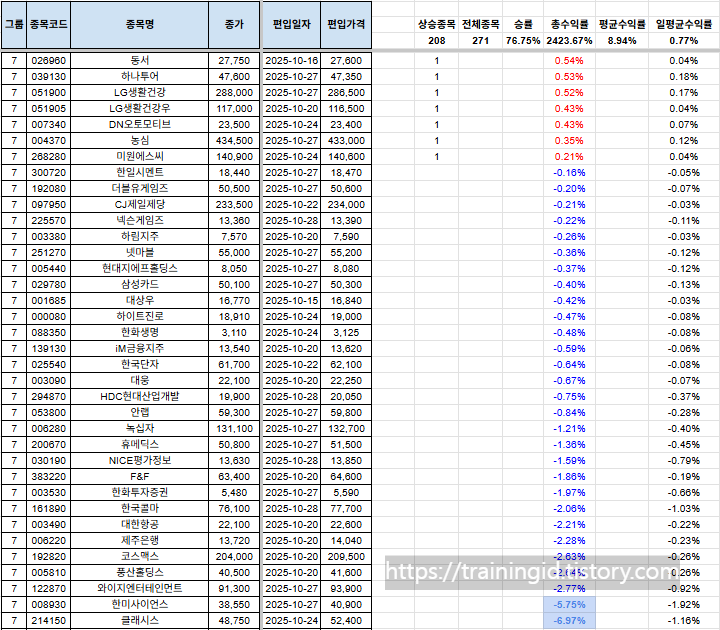Click entry price 62,100 for 한국단자
The width and height of the screenshot is (720, 630).
click(346, 365)
